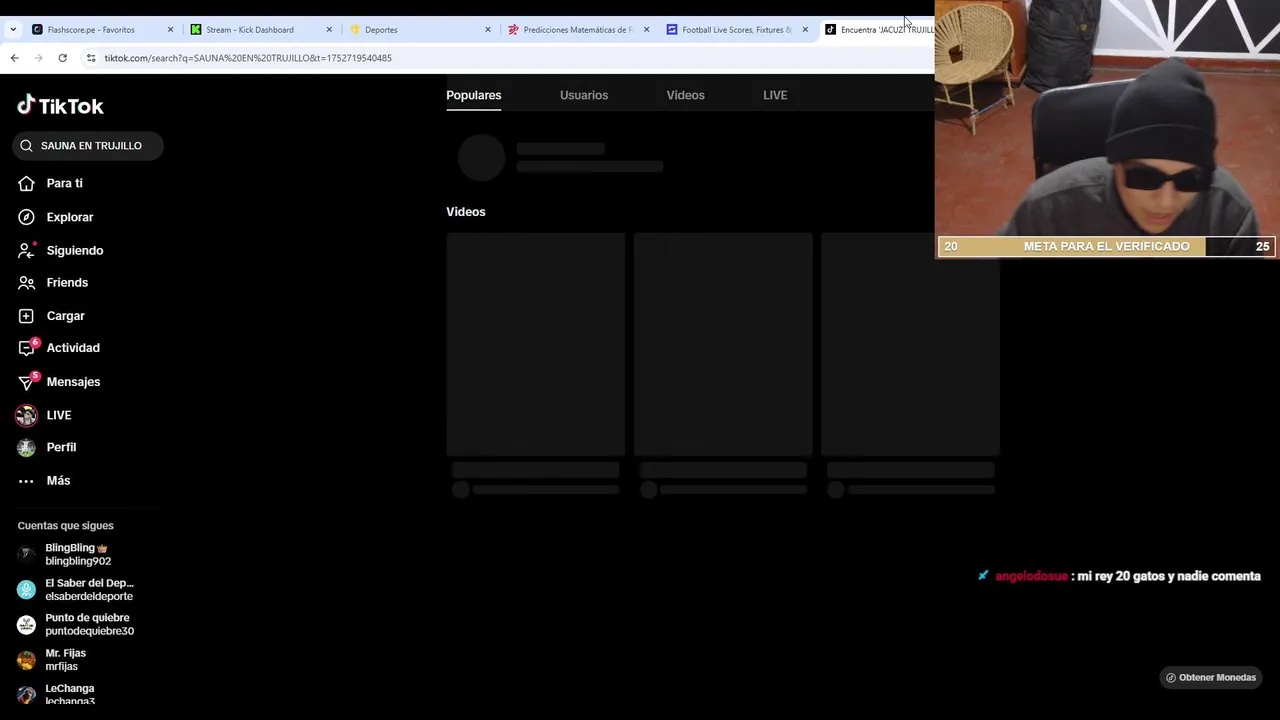Click Cargar upload plus icon
The width and height of the screenshot is (1280, 720).
26,316
